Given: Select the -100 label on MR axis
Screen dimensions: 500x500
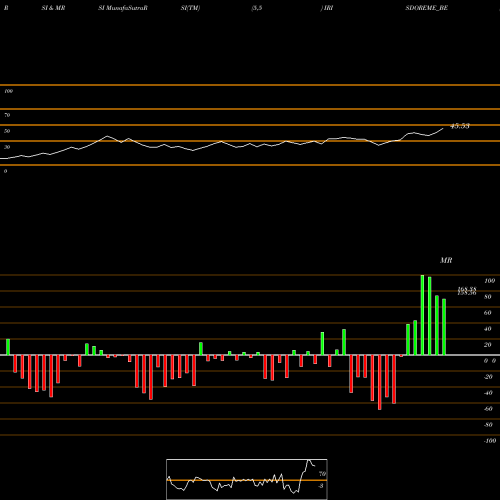Looking at the screenshot, I should point(490,441).
